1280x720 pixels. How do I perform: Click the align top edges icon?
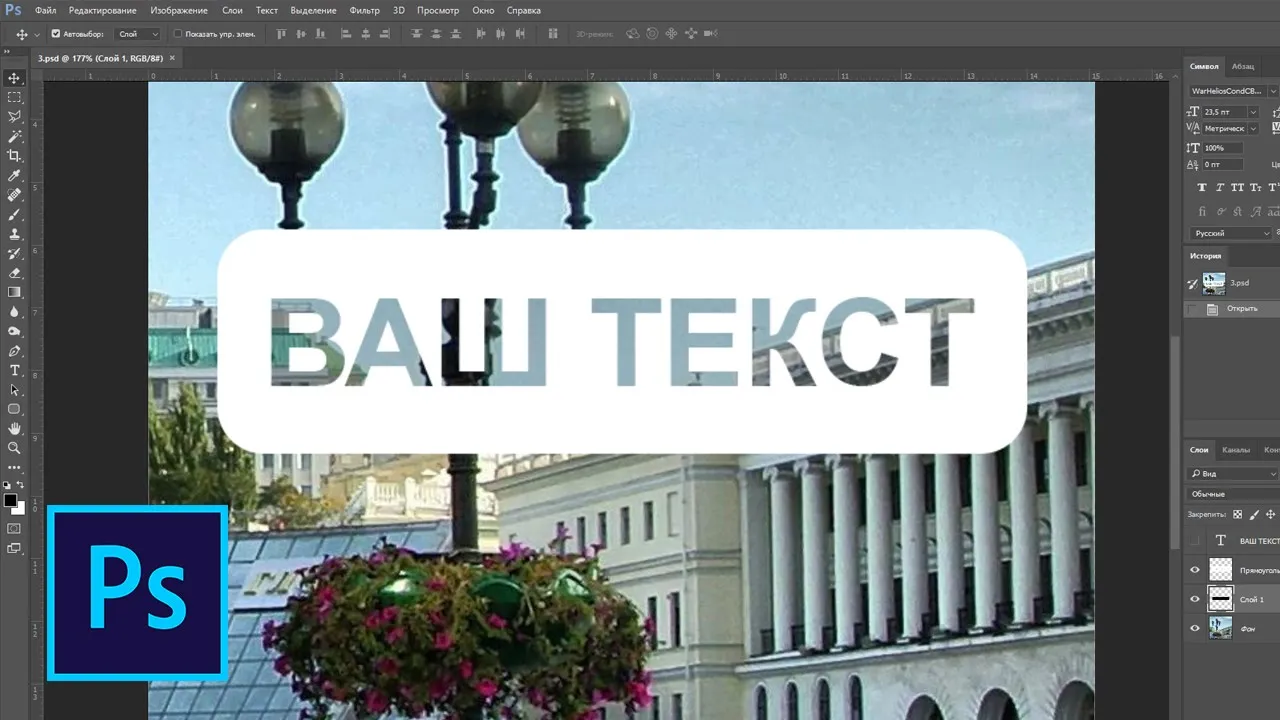(x=281, y=33)
